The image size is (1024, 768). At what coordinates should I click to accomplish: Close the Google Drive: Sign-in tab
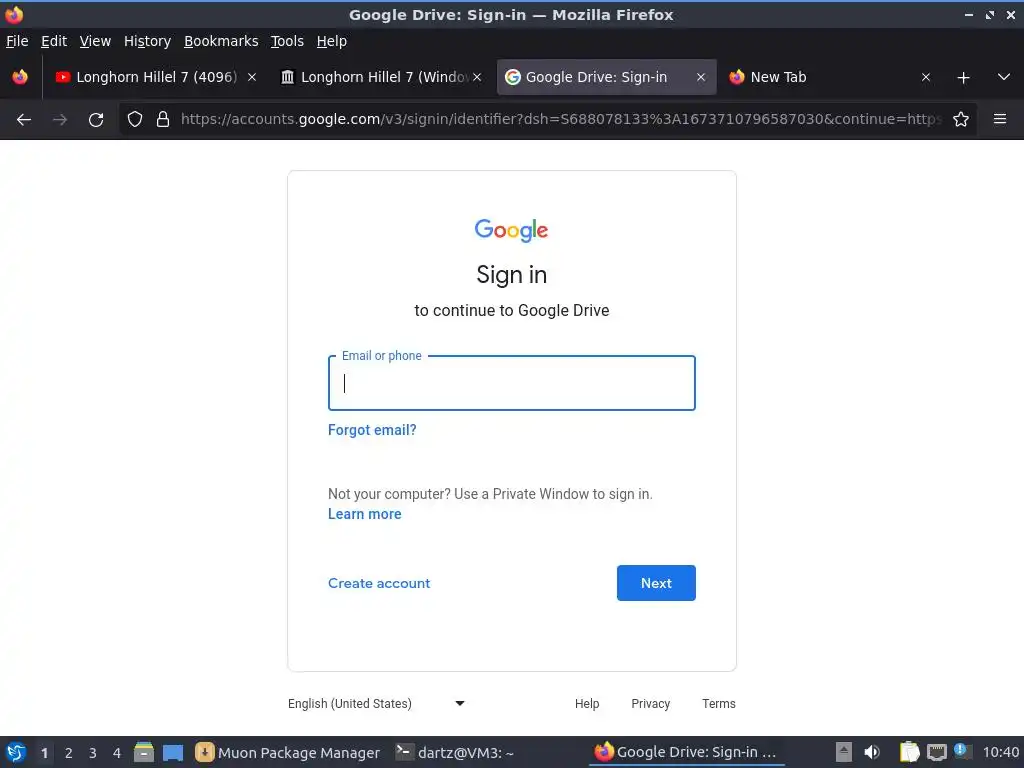pyautogui.click(x=701, y=77)
